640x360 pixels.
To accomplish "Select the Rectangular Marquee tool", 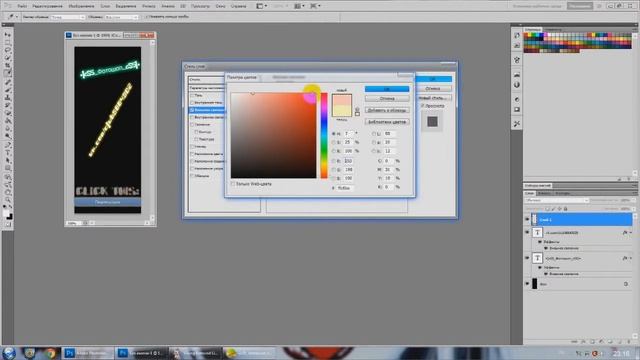I will point(7,42).
